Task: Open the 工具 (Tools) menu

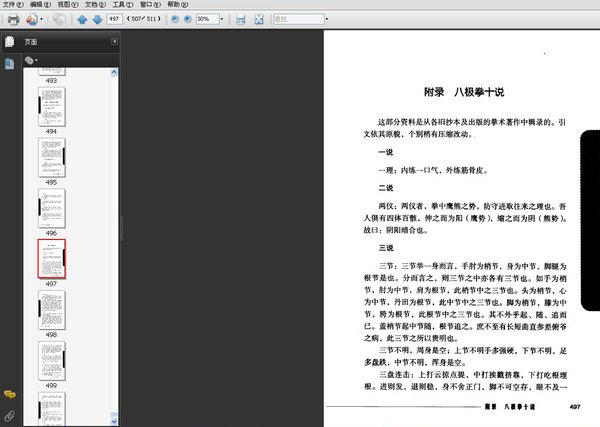Action: (123, 5)
